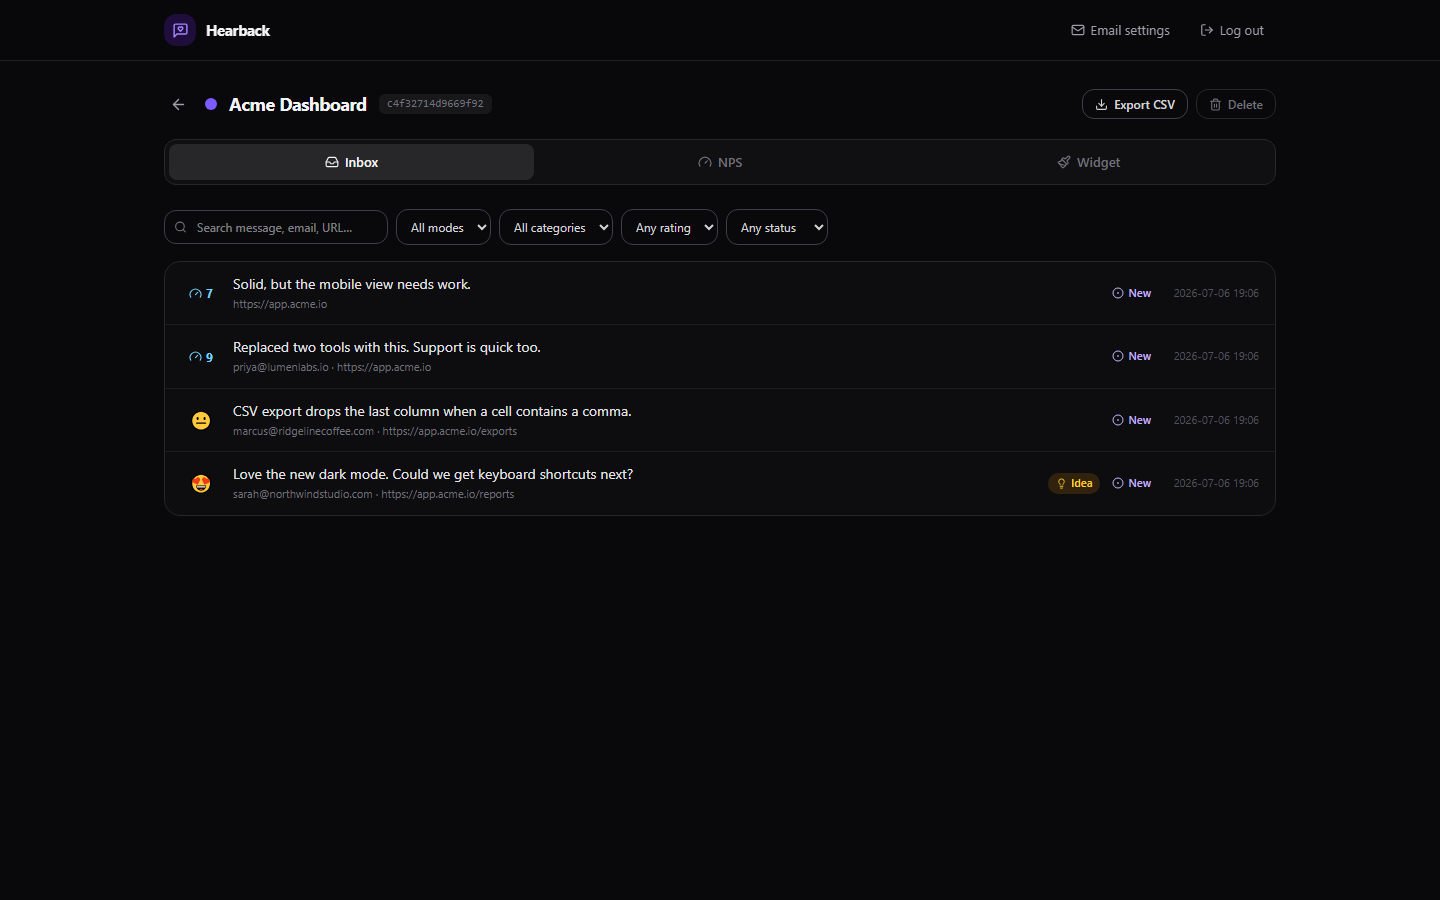
Task: Click New status on the dark mode row
Action: [x=1132, y=483]
